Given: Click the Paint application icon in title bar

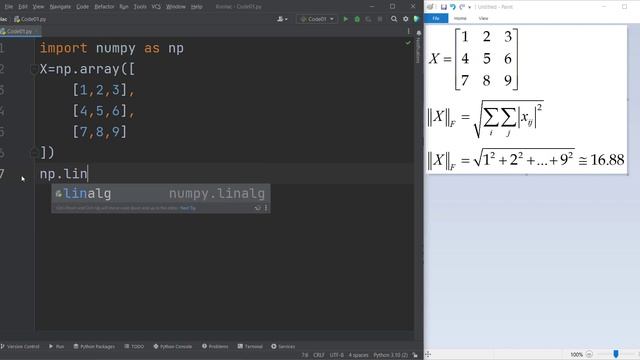Looking at the screenshot, I should point(430,7).
